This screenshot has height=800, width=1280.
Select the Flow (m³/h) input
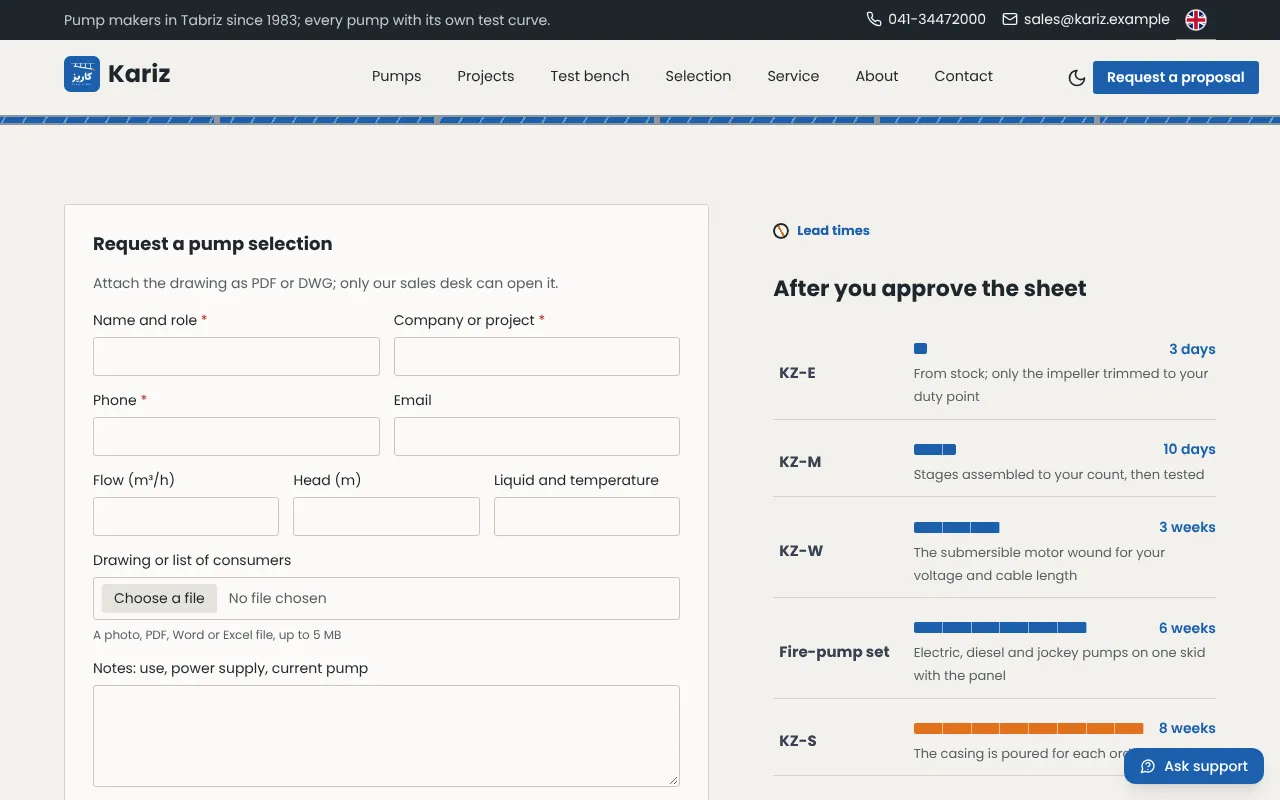186,516
